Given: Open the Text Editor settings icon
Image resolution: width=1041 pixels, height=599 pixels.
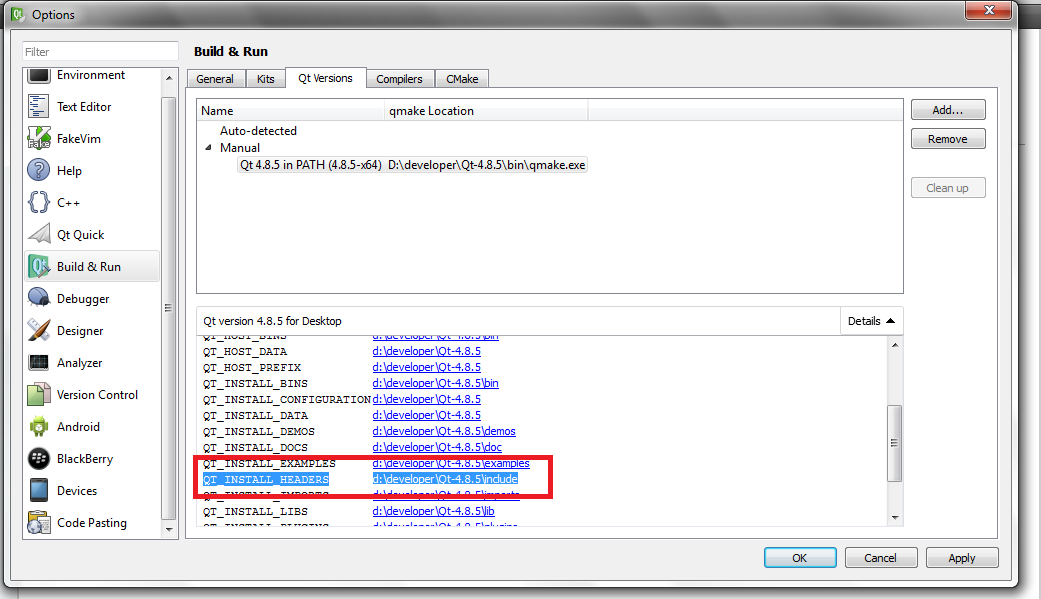Looking at the screenshot, I should (39, 106).
